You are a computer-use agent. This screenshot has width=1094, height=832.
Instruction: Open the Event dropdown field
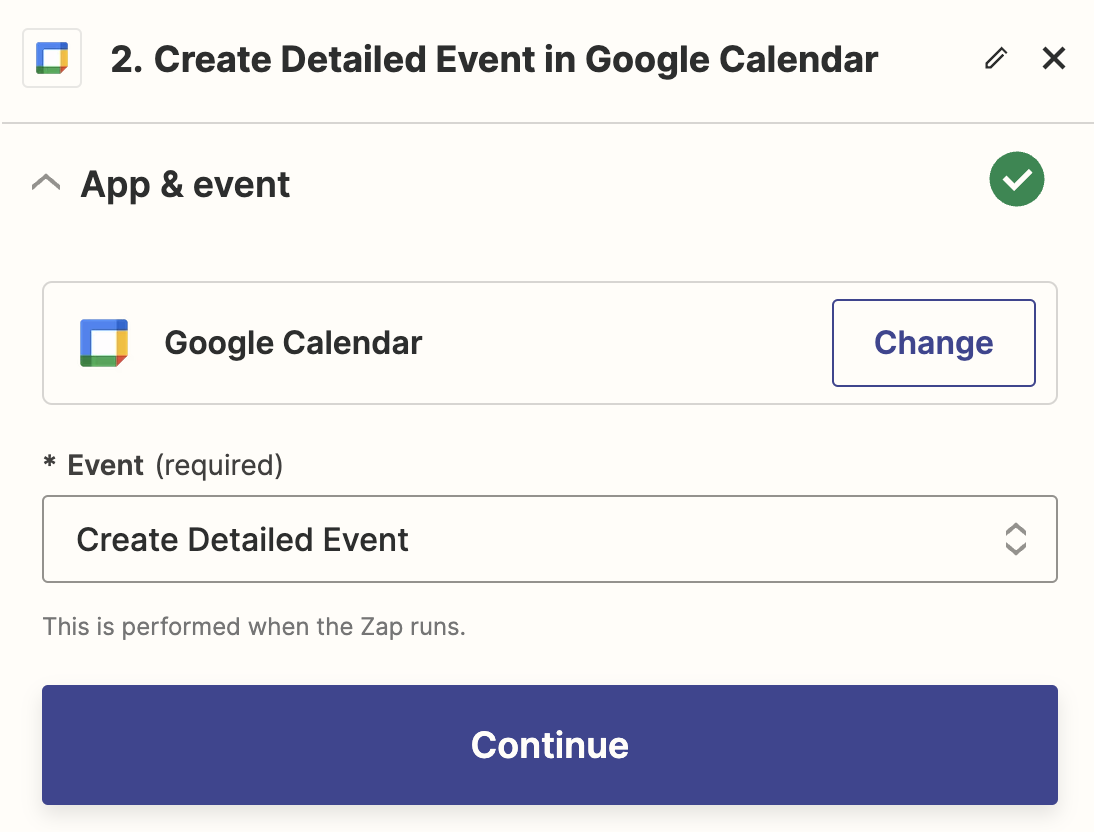(549, 539)
